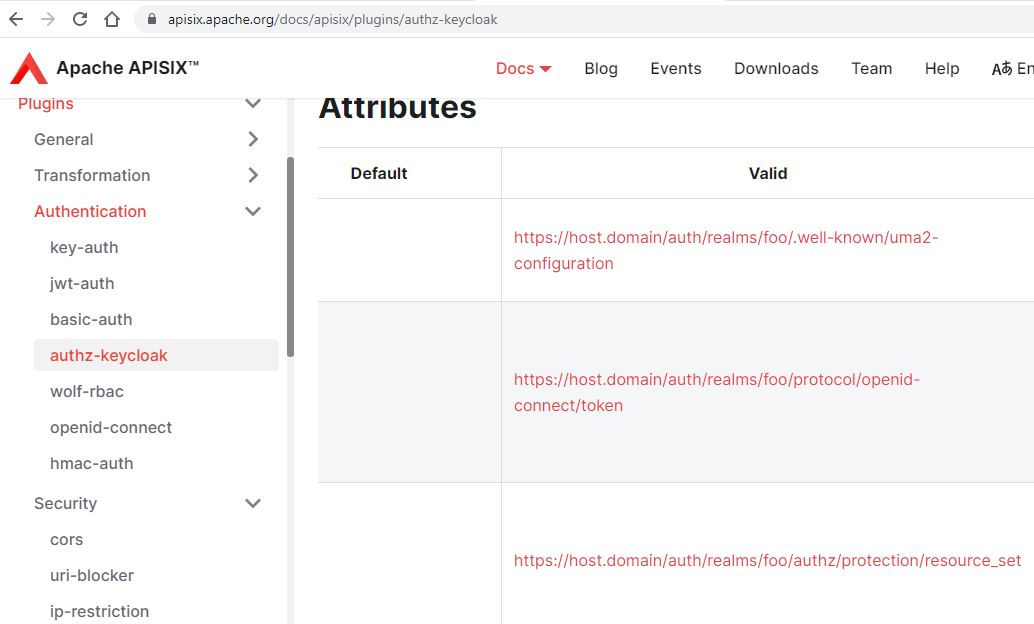Image resolution: width=1034 pixels, height=624 pixels.
Task: Open the uma2-configuration well-known URL link
Action: tap(725, 250)
